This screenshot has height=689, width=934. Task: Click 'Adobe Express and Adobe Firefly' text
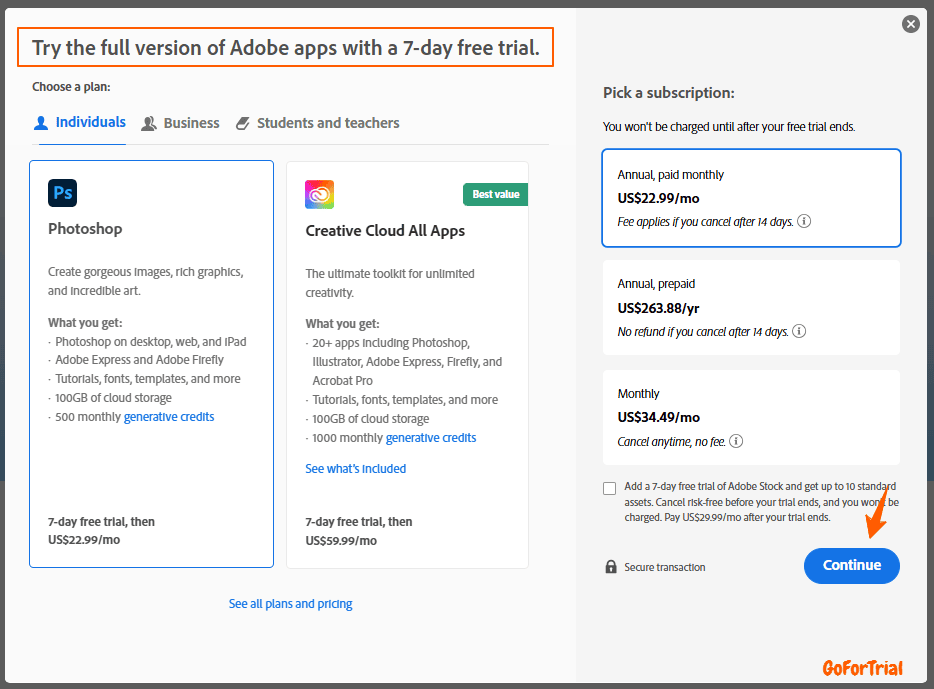coord(139,360)
